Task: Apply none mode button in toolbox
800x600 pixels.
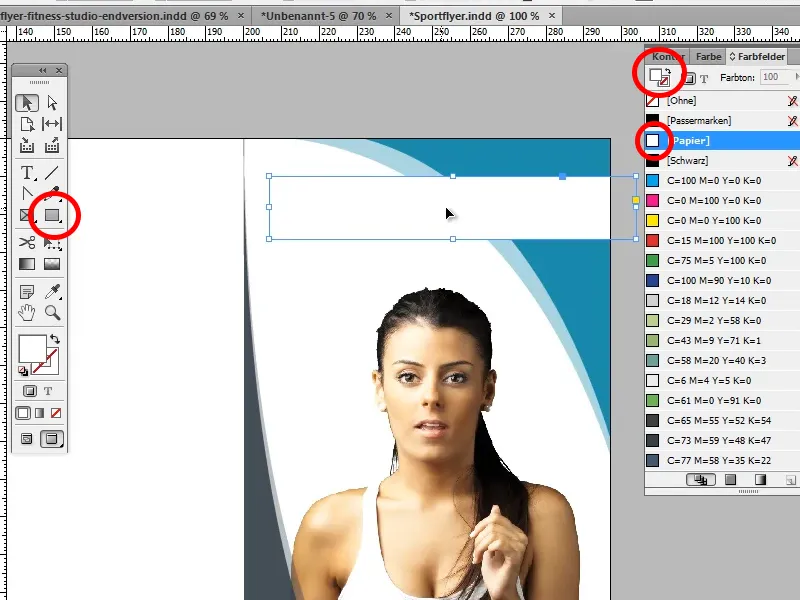Action: pyautogui.click(x=56, y=413)
